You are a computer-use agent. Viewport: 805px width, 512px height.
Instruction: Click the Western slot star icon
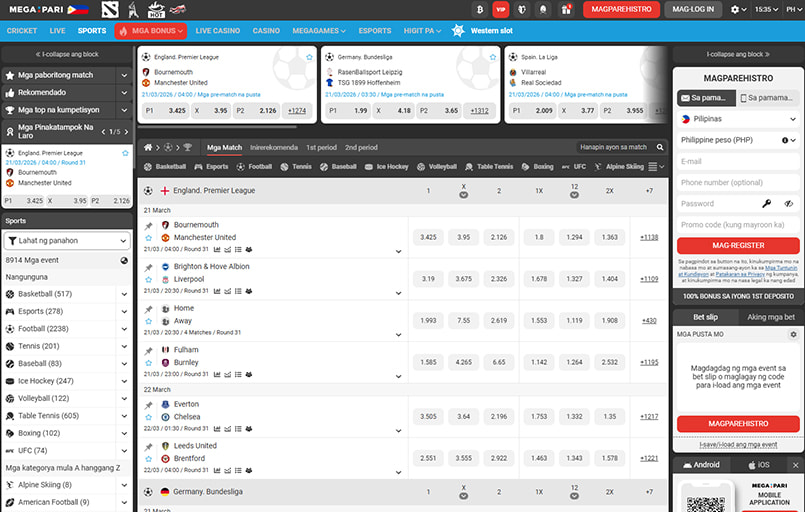click(457, 31)
